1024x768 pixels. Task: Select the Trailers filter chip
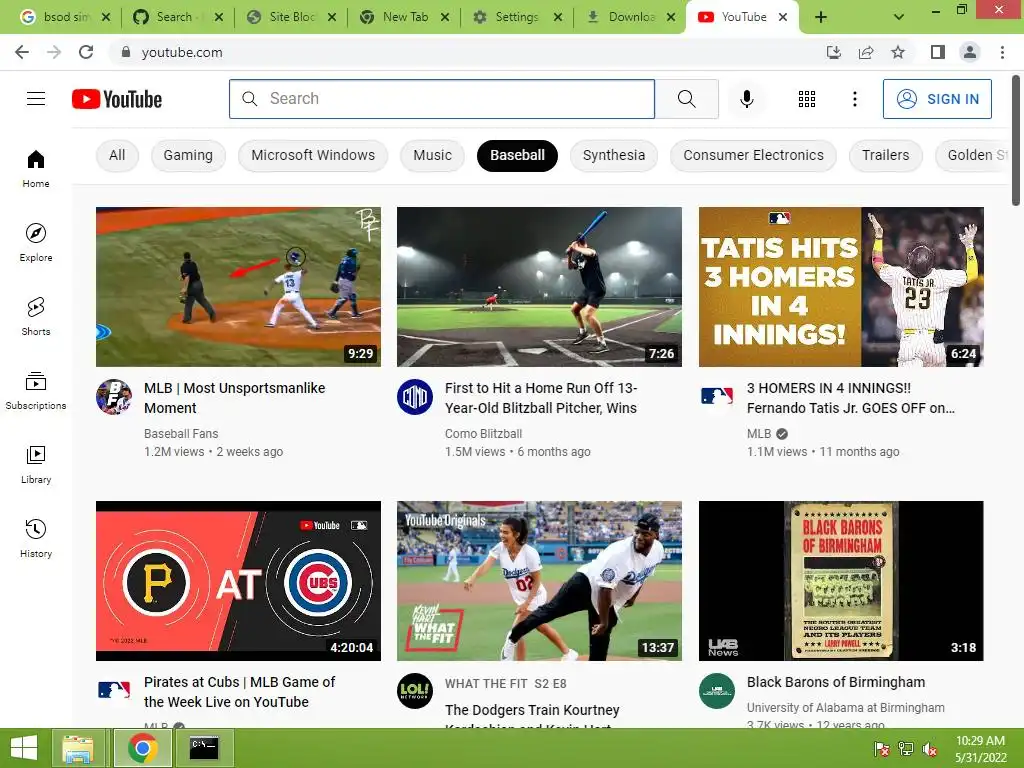(x=886, y=155)
